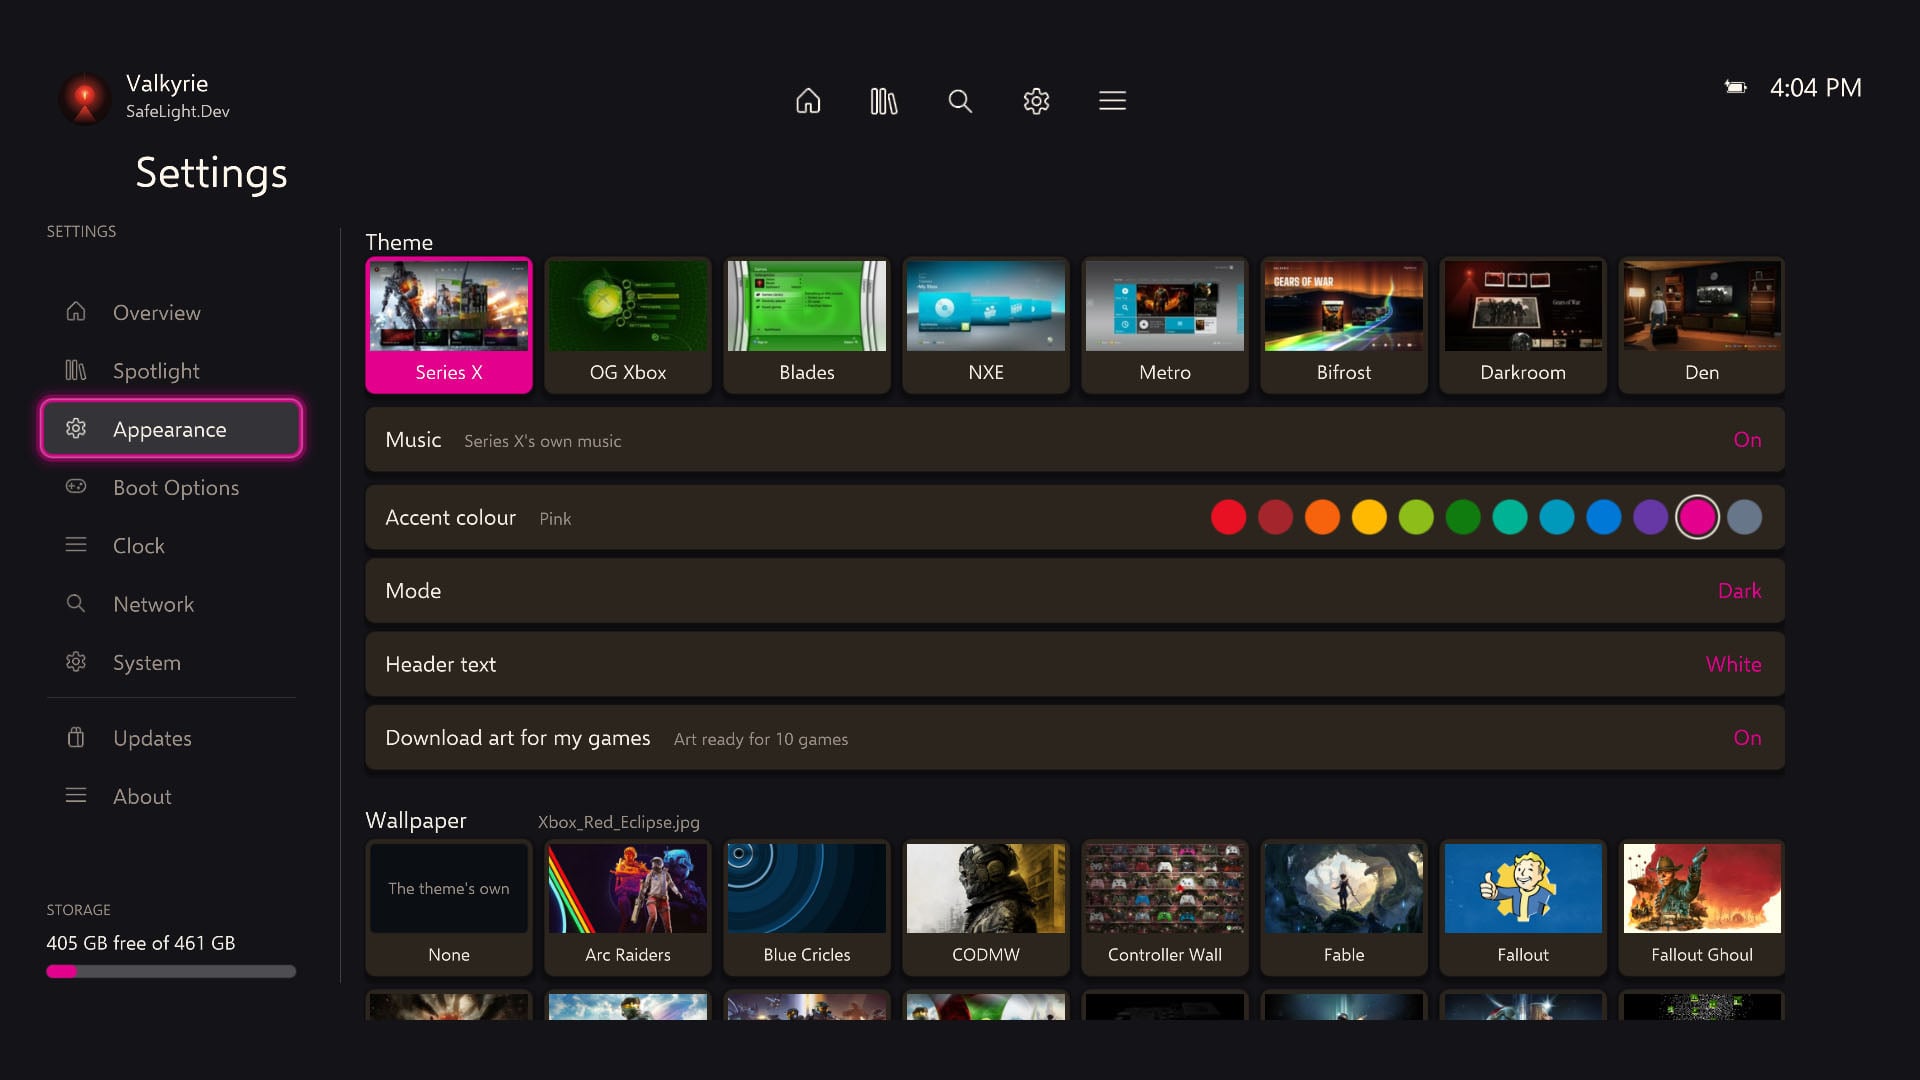Open the Settings gear in top navigation
The image size is (1920, 1080).
[1036, 101]
